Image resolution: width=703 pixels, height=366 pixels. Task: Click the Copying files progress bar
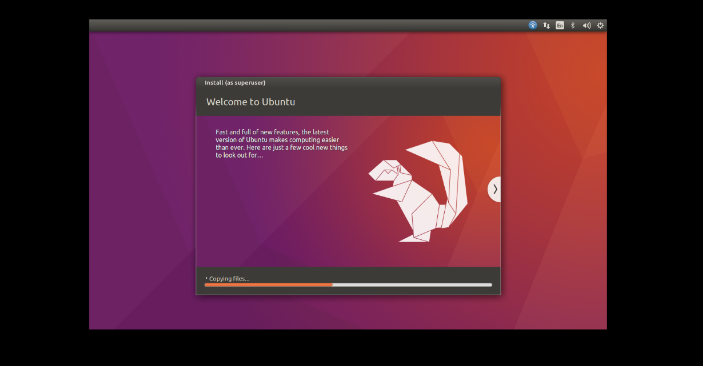pos(348,285)
